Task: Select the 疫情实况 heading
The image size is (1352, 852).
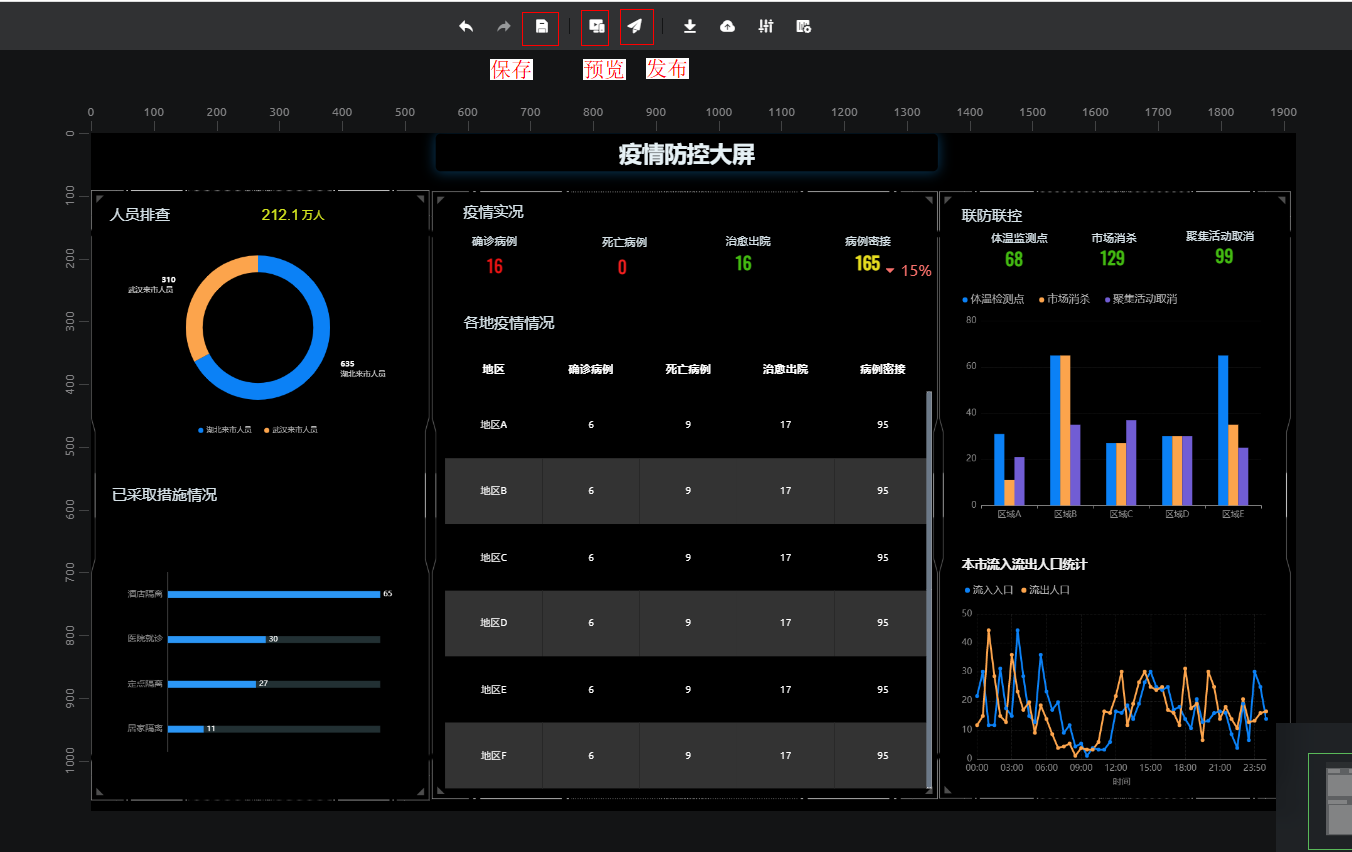Action: pyautogui.click(x=493, y=212)
